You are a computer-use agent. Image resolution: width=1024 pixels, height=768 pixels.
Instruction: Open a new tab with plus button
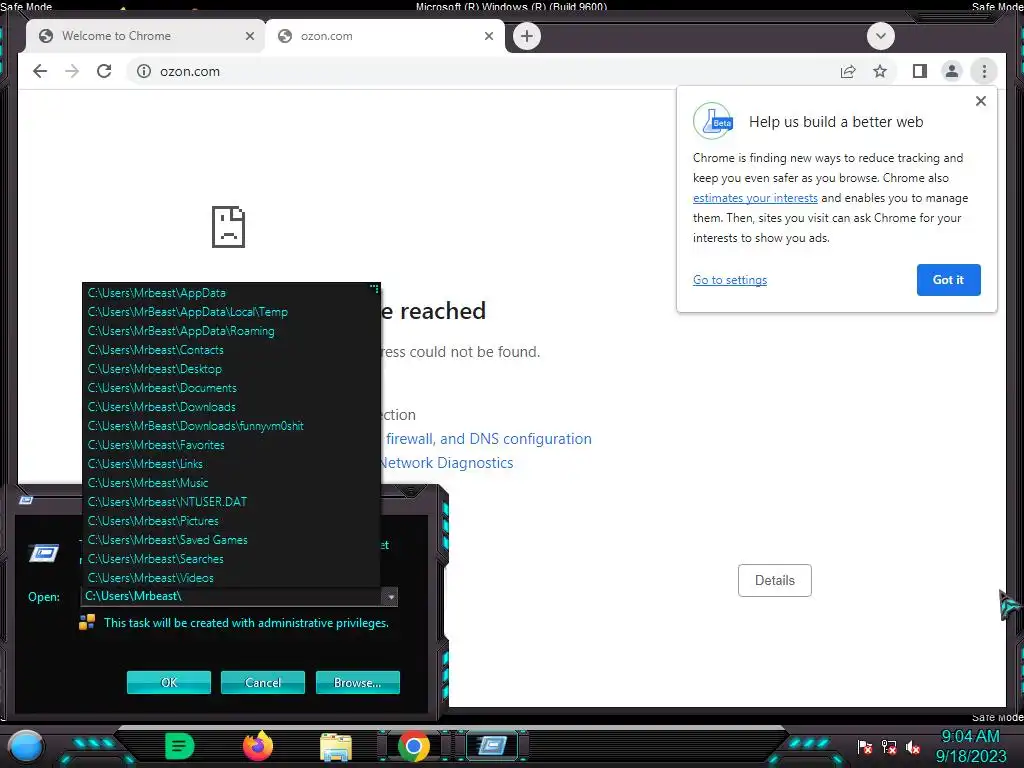(527, 36)
